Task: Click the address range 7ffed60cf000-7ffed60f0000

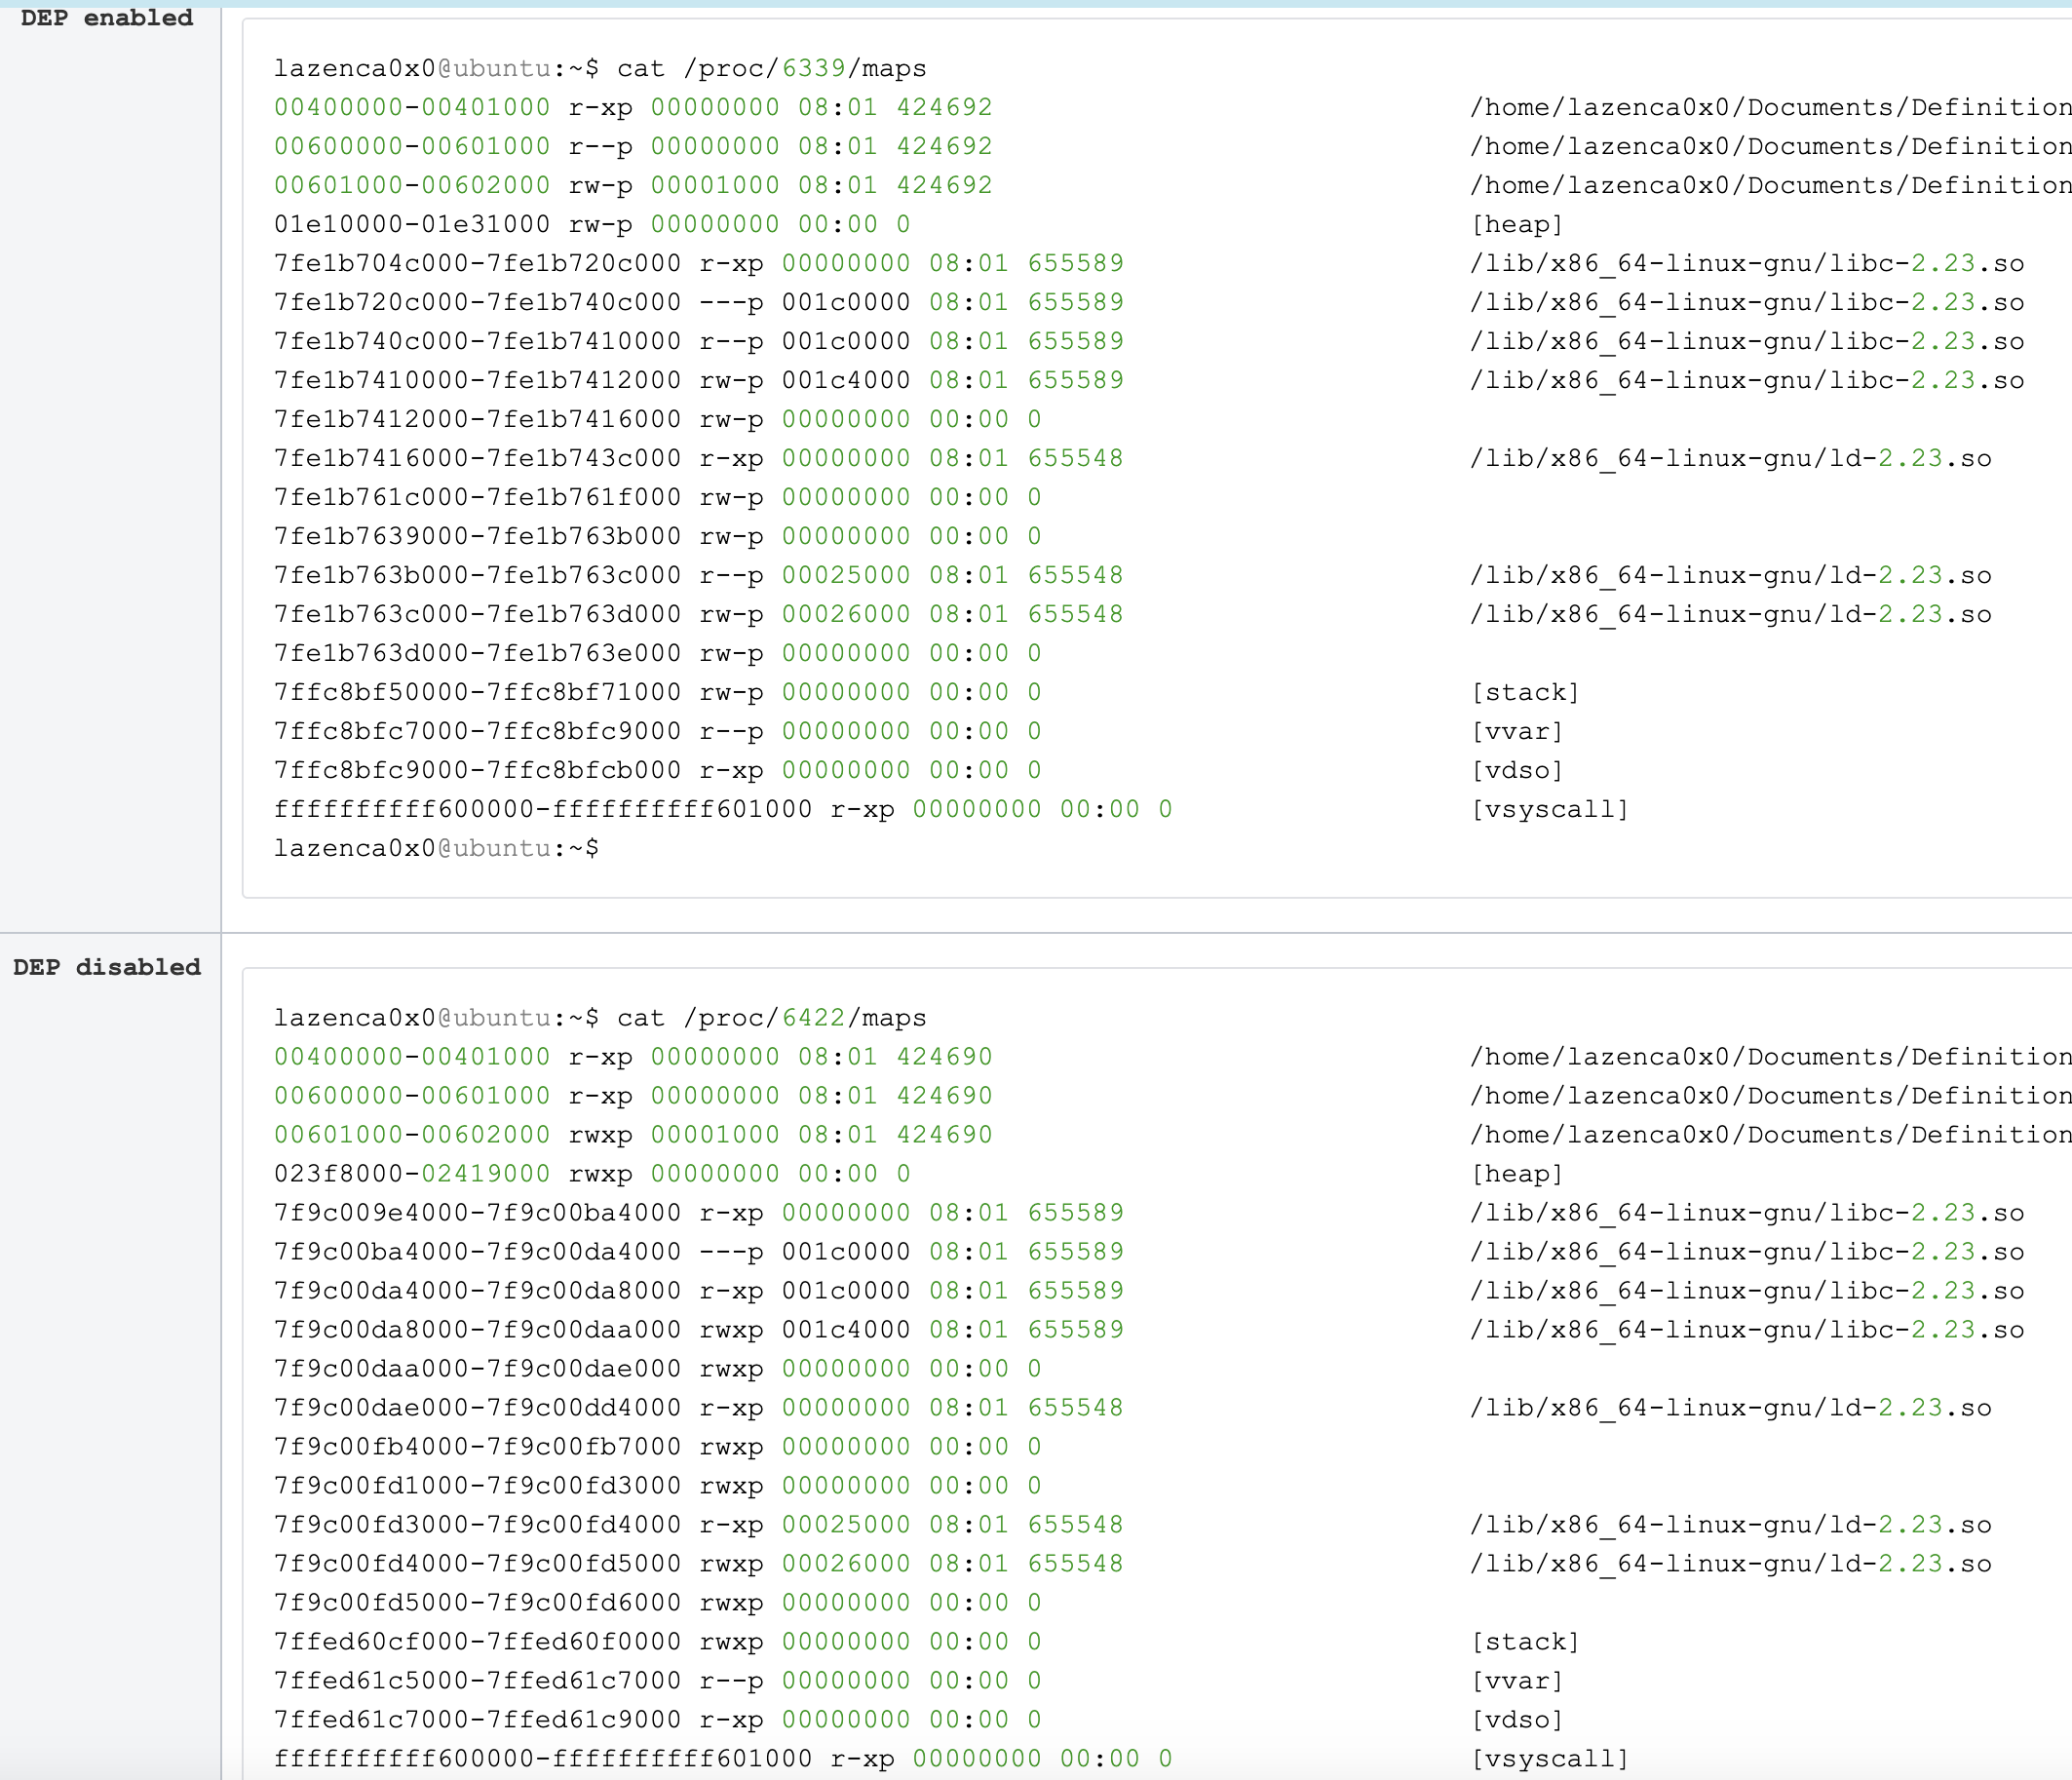Action: coord(477,1641)
